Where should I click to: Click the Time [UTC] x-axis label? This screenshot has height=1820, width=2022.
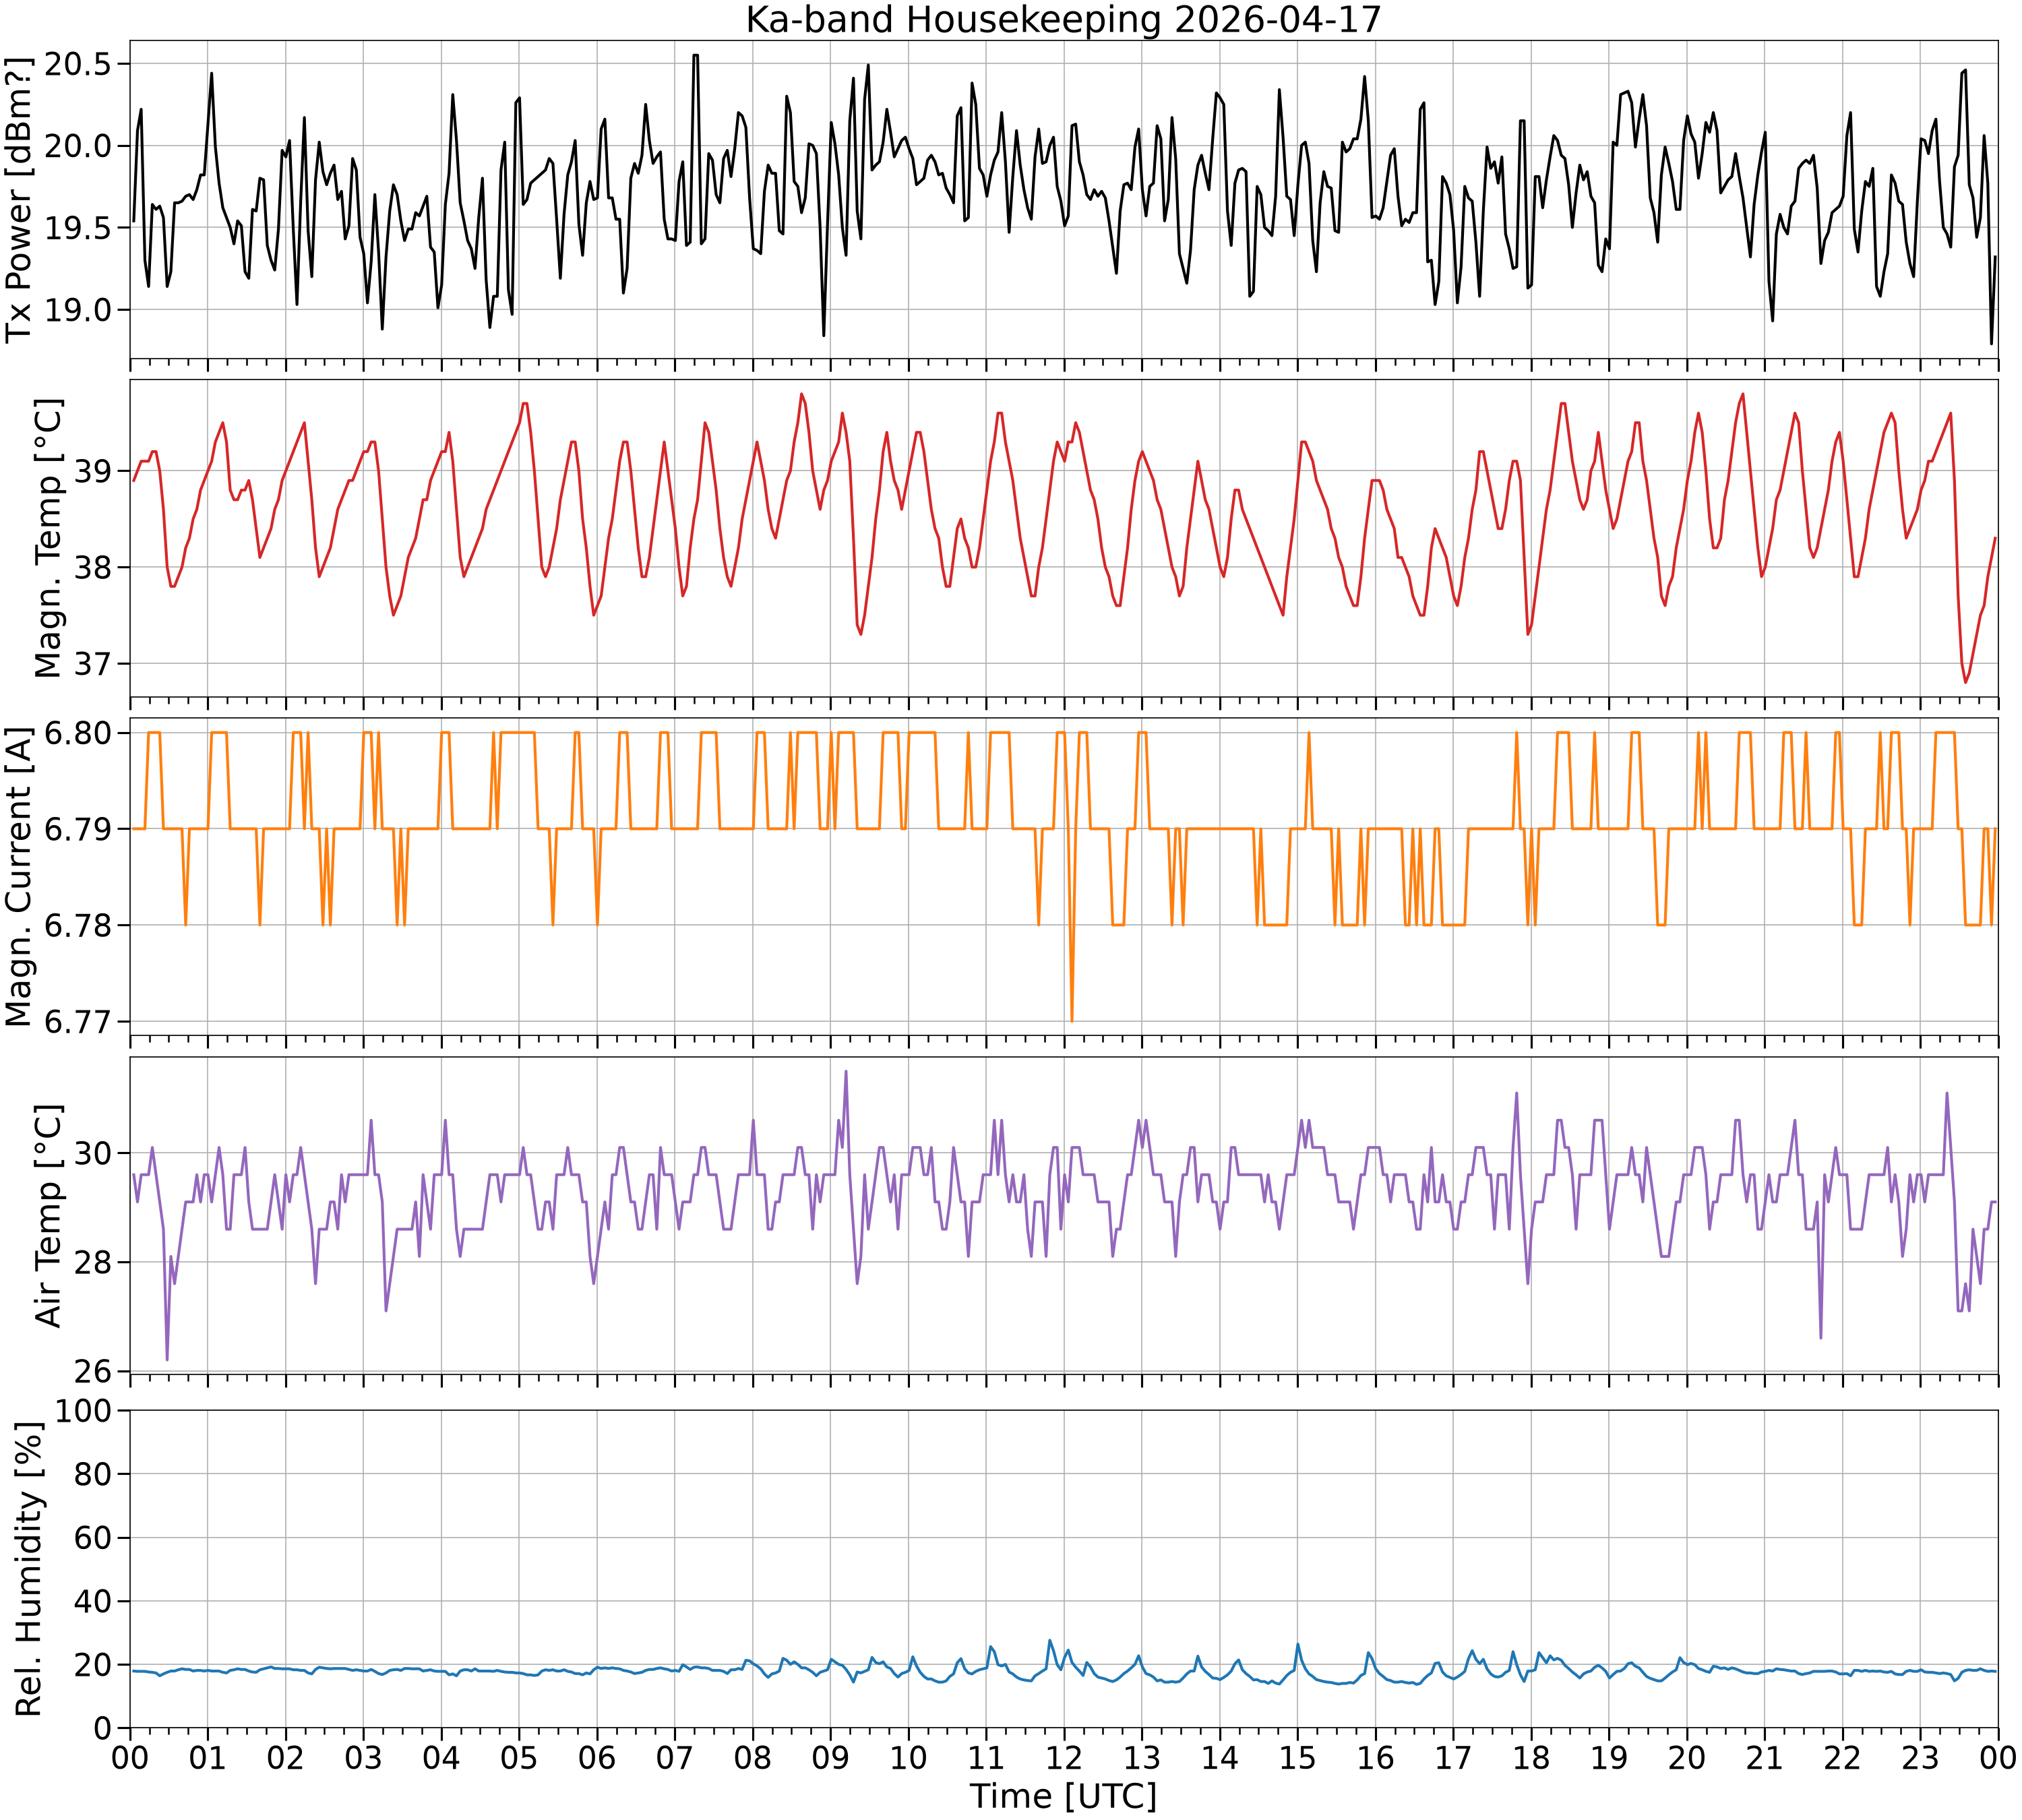1063,1796
